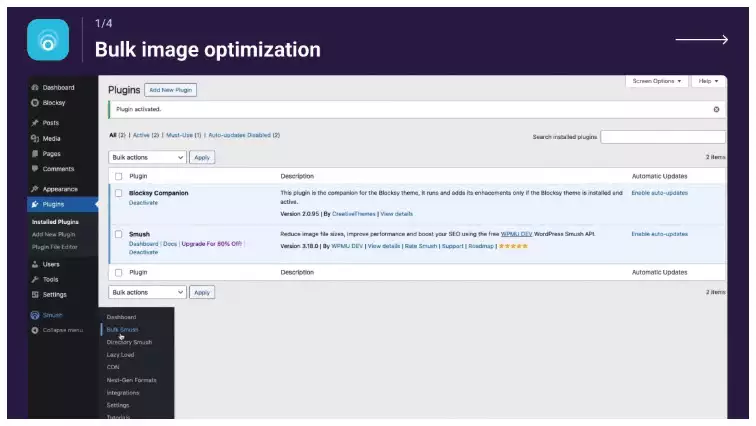756x426 pixels.
Task: Click the Tools wrench icon
Action: click(35, 280)
